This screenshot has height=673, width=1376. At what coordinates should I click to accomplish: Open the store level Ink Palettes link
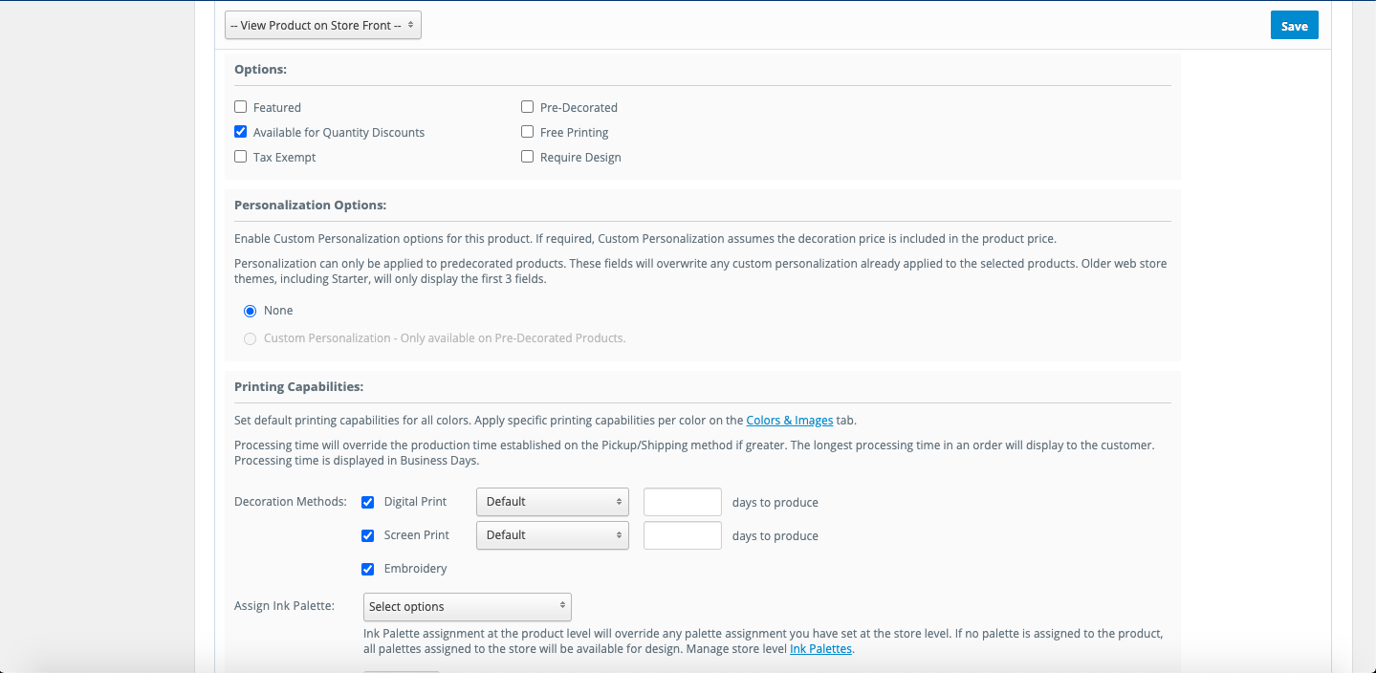(820, 648)
